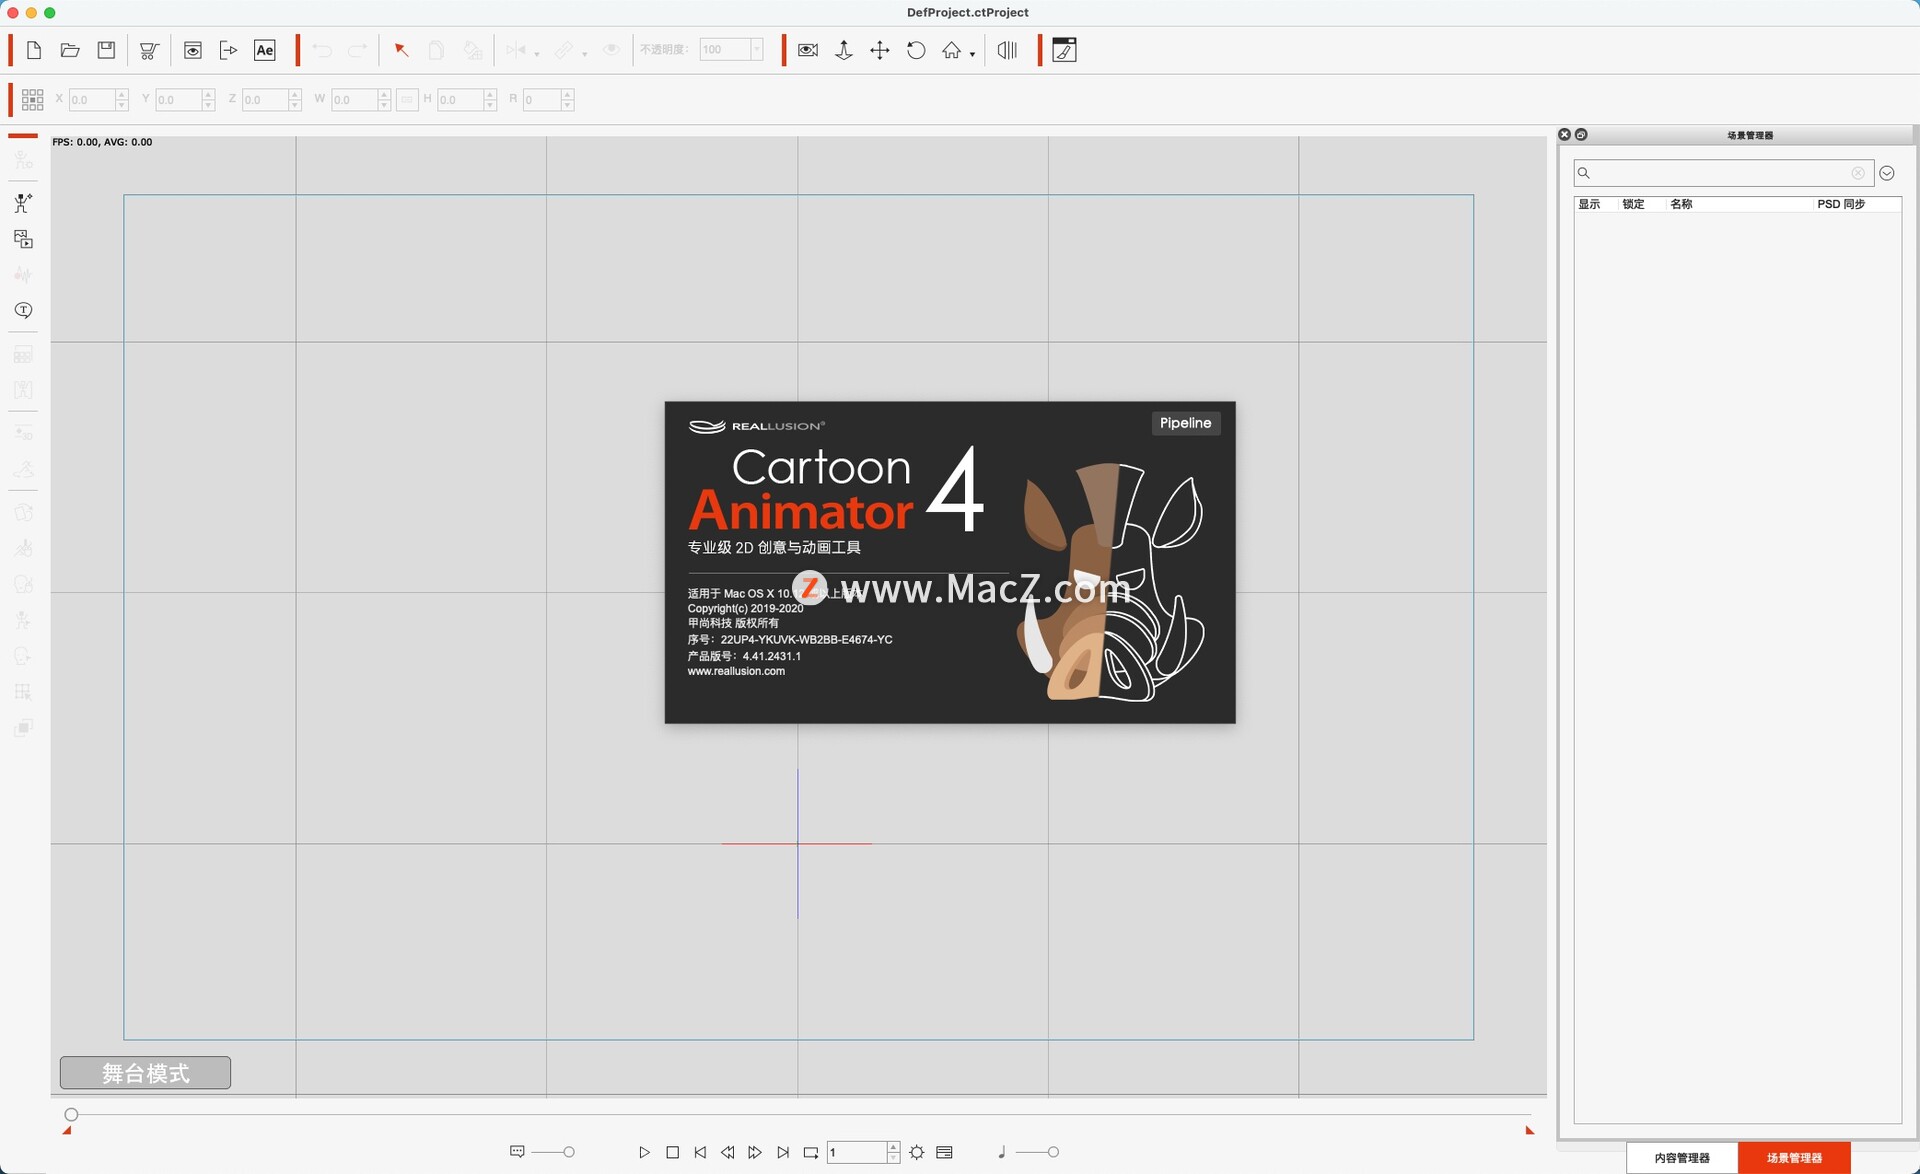Move the timeline playhead scrubber circle

pos(71,1114)
